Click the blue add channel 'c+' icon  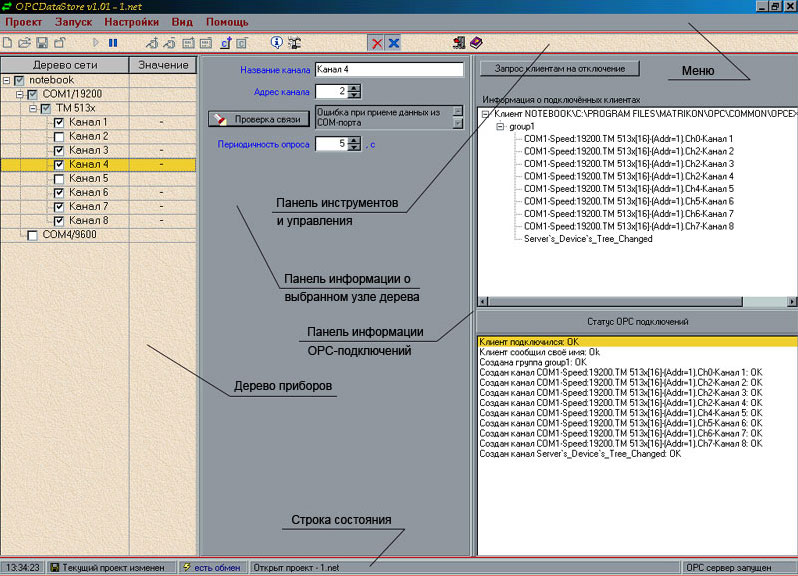point(226,43)
